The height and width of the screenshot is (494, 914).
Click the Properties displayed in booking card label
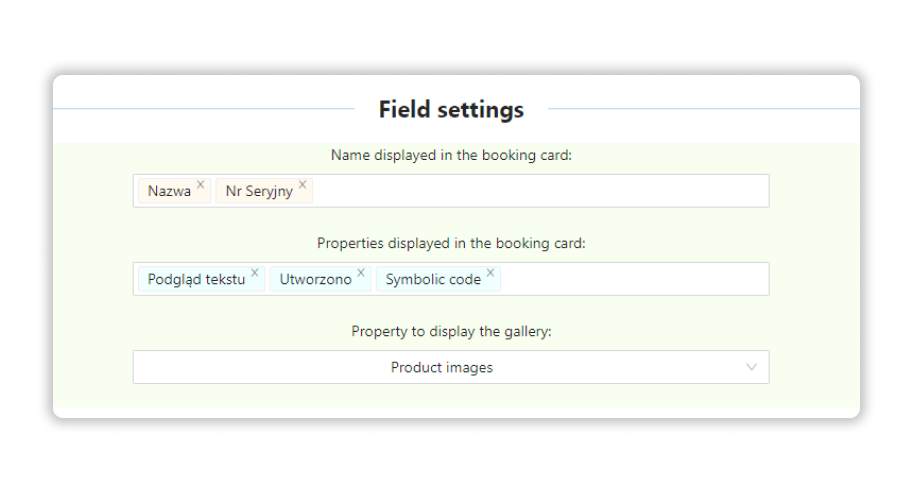pyautogui.click(x=451, y=243)
